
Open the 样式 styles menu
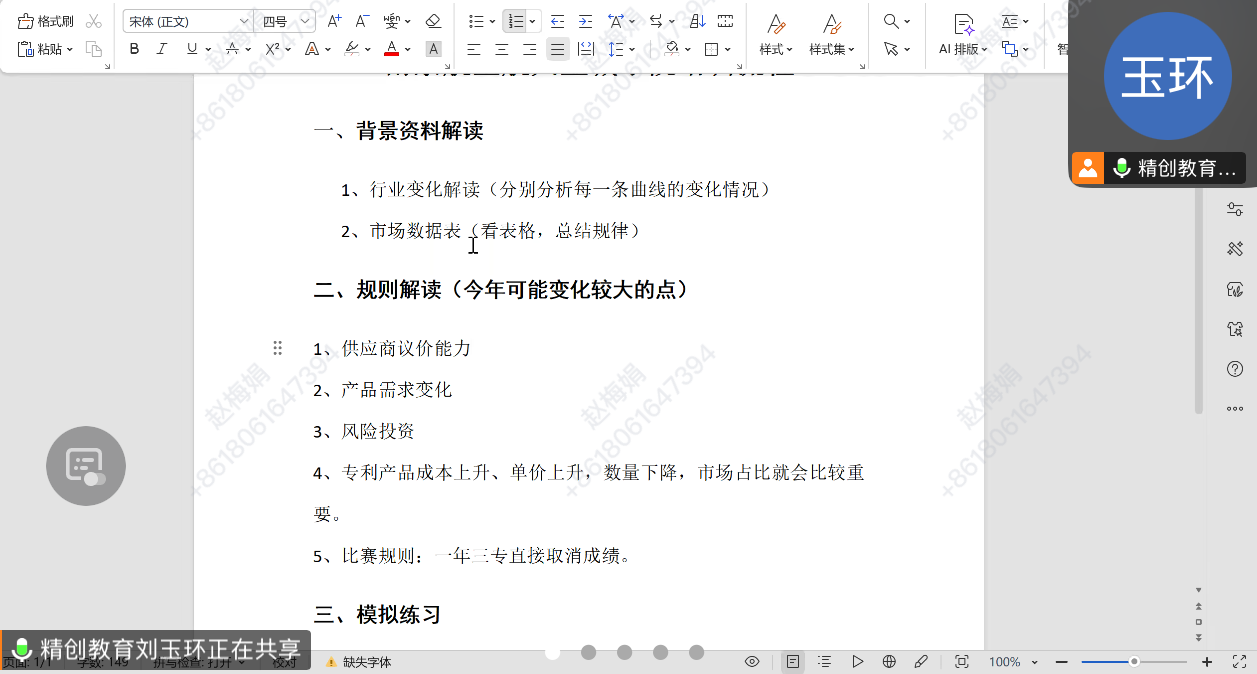(776, 35)
